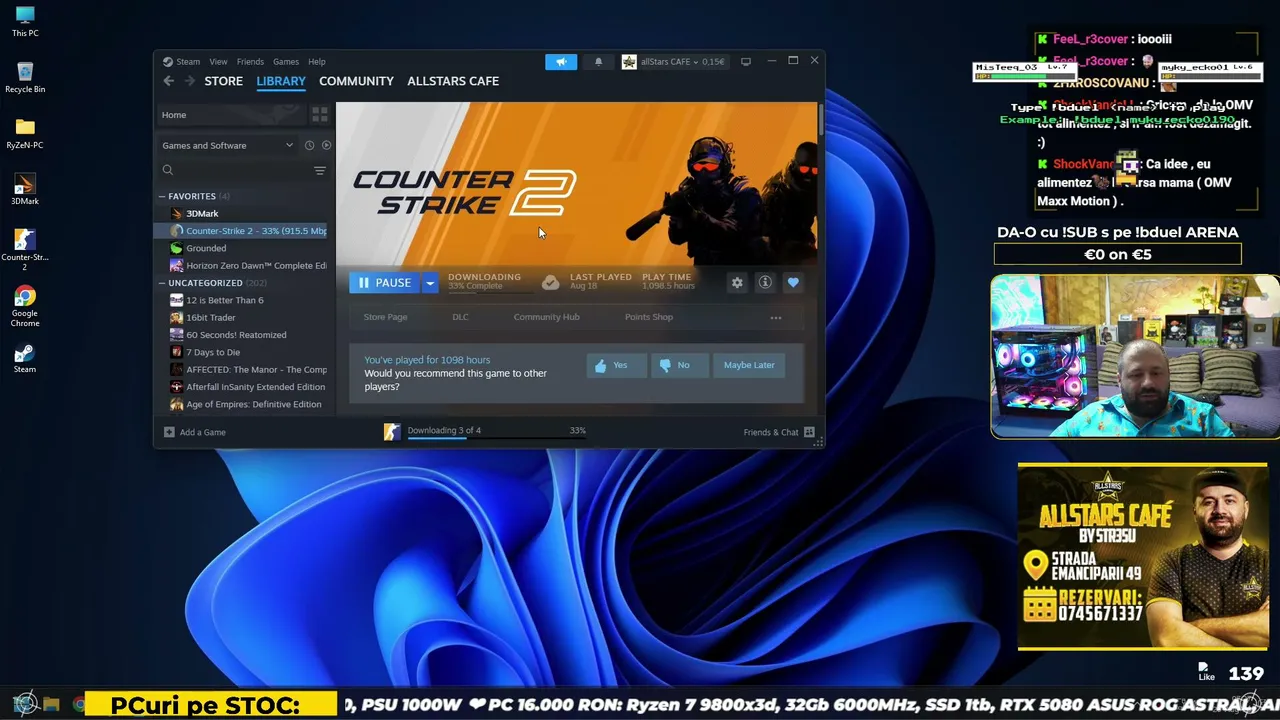Open the Pause button dropdown arrow
Screen dimensions: 1280x720
(x=430, y=283)
